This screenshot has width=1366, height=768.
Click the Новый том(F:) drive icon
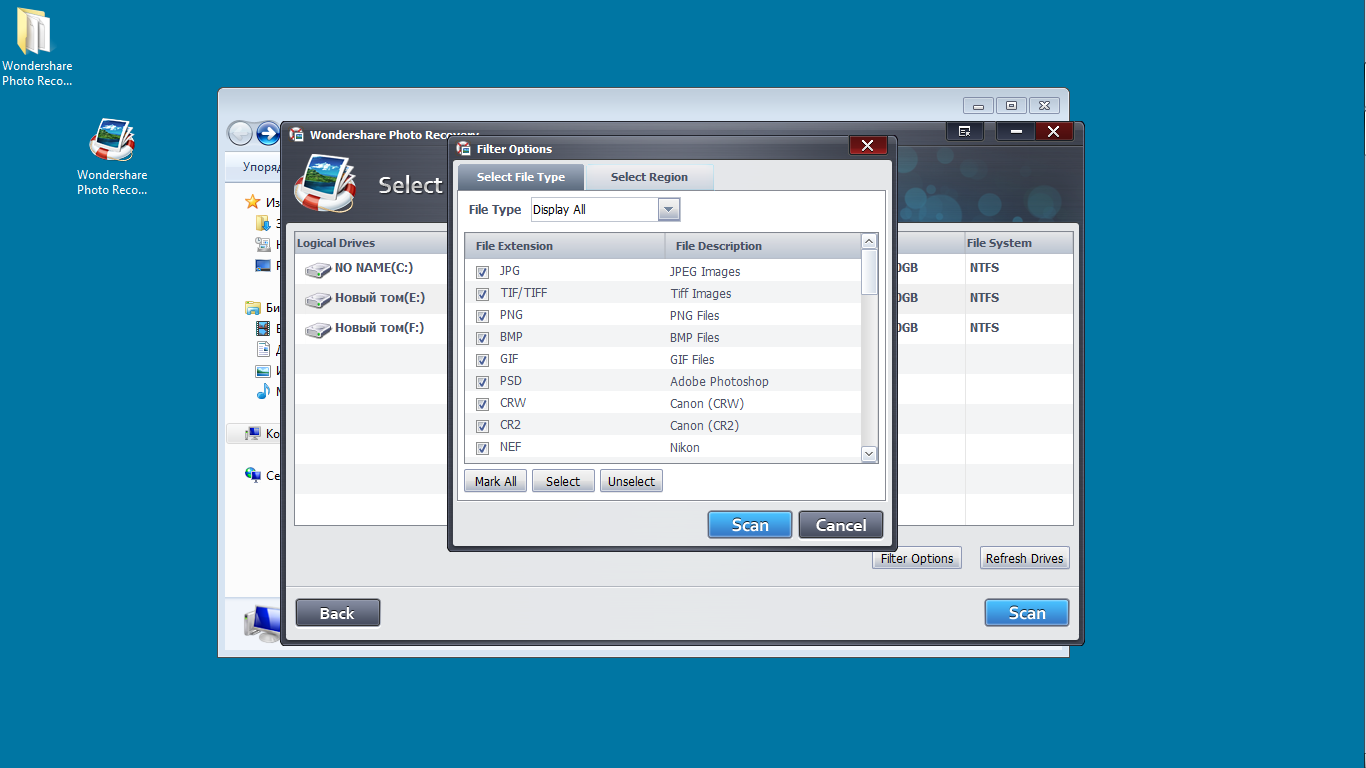point(318,329)
